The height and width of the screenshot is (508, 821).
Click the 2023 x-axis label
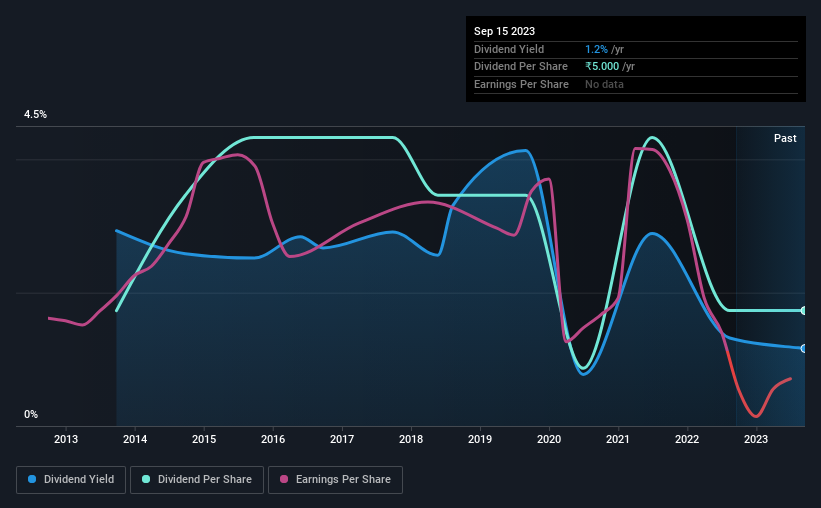click(x=756, y=439)
